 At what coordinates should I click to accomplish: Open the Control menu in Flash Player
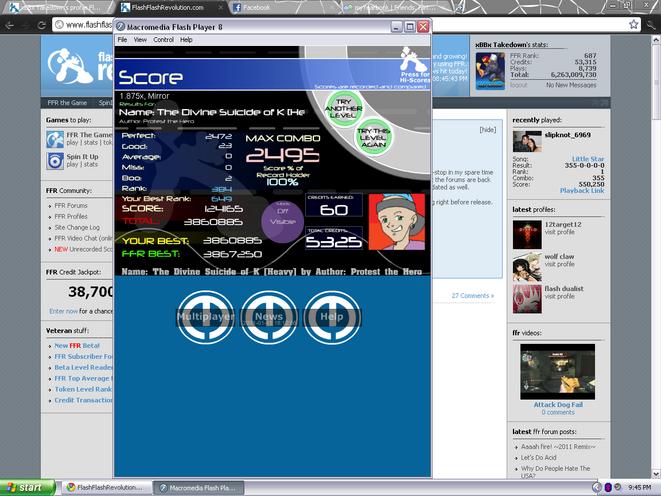pos(164,40)
